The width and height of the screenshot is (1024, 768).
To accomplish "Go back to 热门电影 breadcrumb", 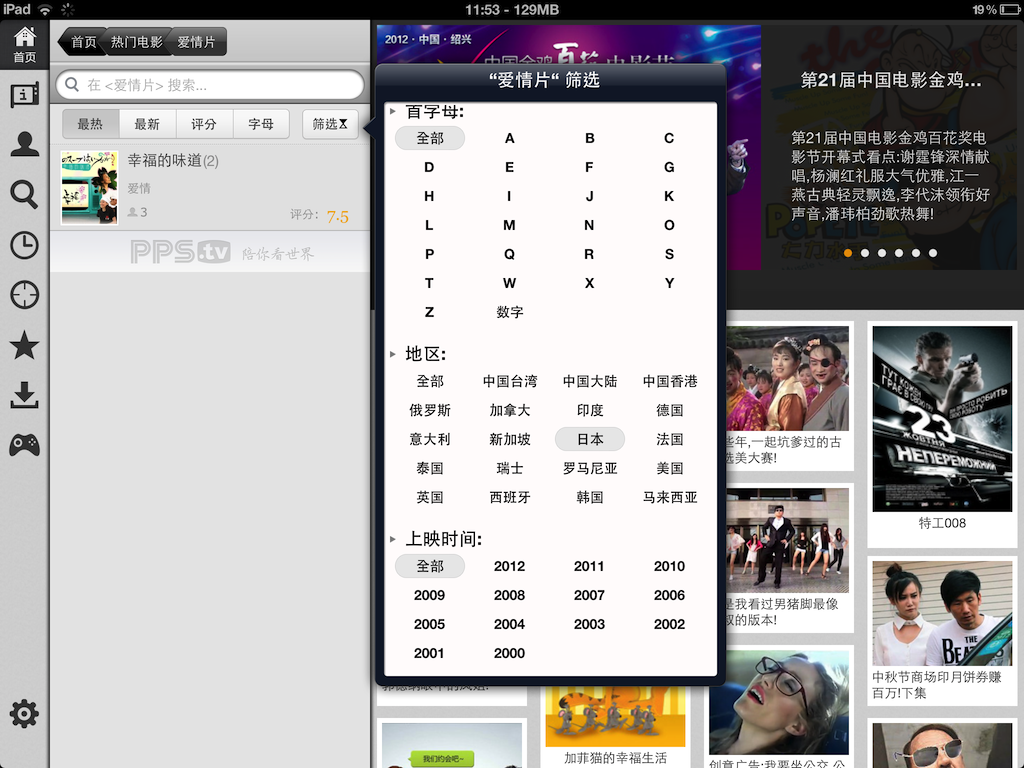I will [x=136, y=42].
